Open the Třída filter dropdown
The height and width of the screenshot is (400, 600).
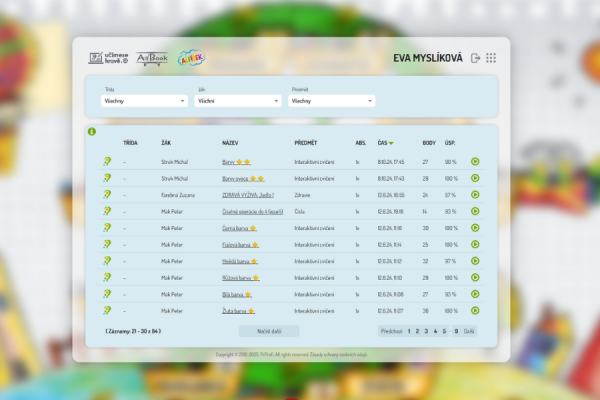pyautogui.click(x=144, y=101)
